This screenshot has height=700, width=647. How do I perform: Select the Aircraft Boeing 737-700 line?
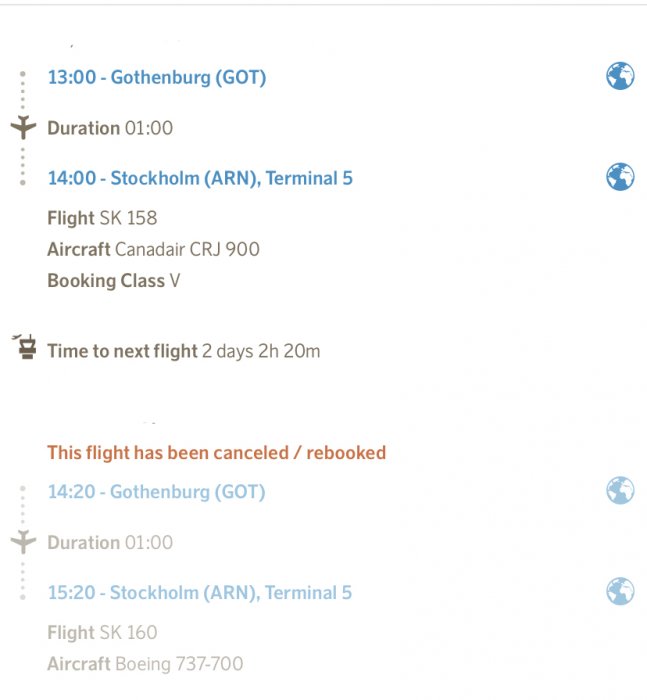point(145,663)
